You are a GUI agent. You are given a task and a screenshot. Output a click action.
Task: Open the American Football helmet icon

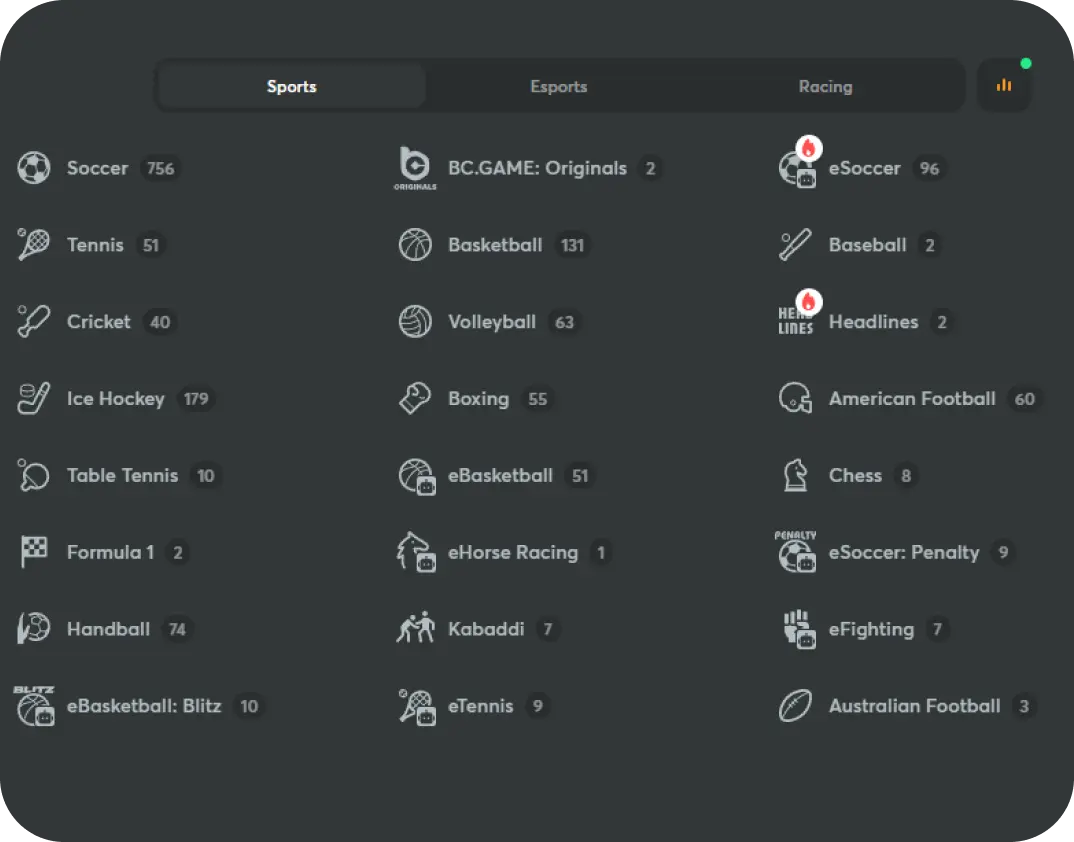click(796, 399)
